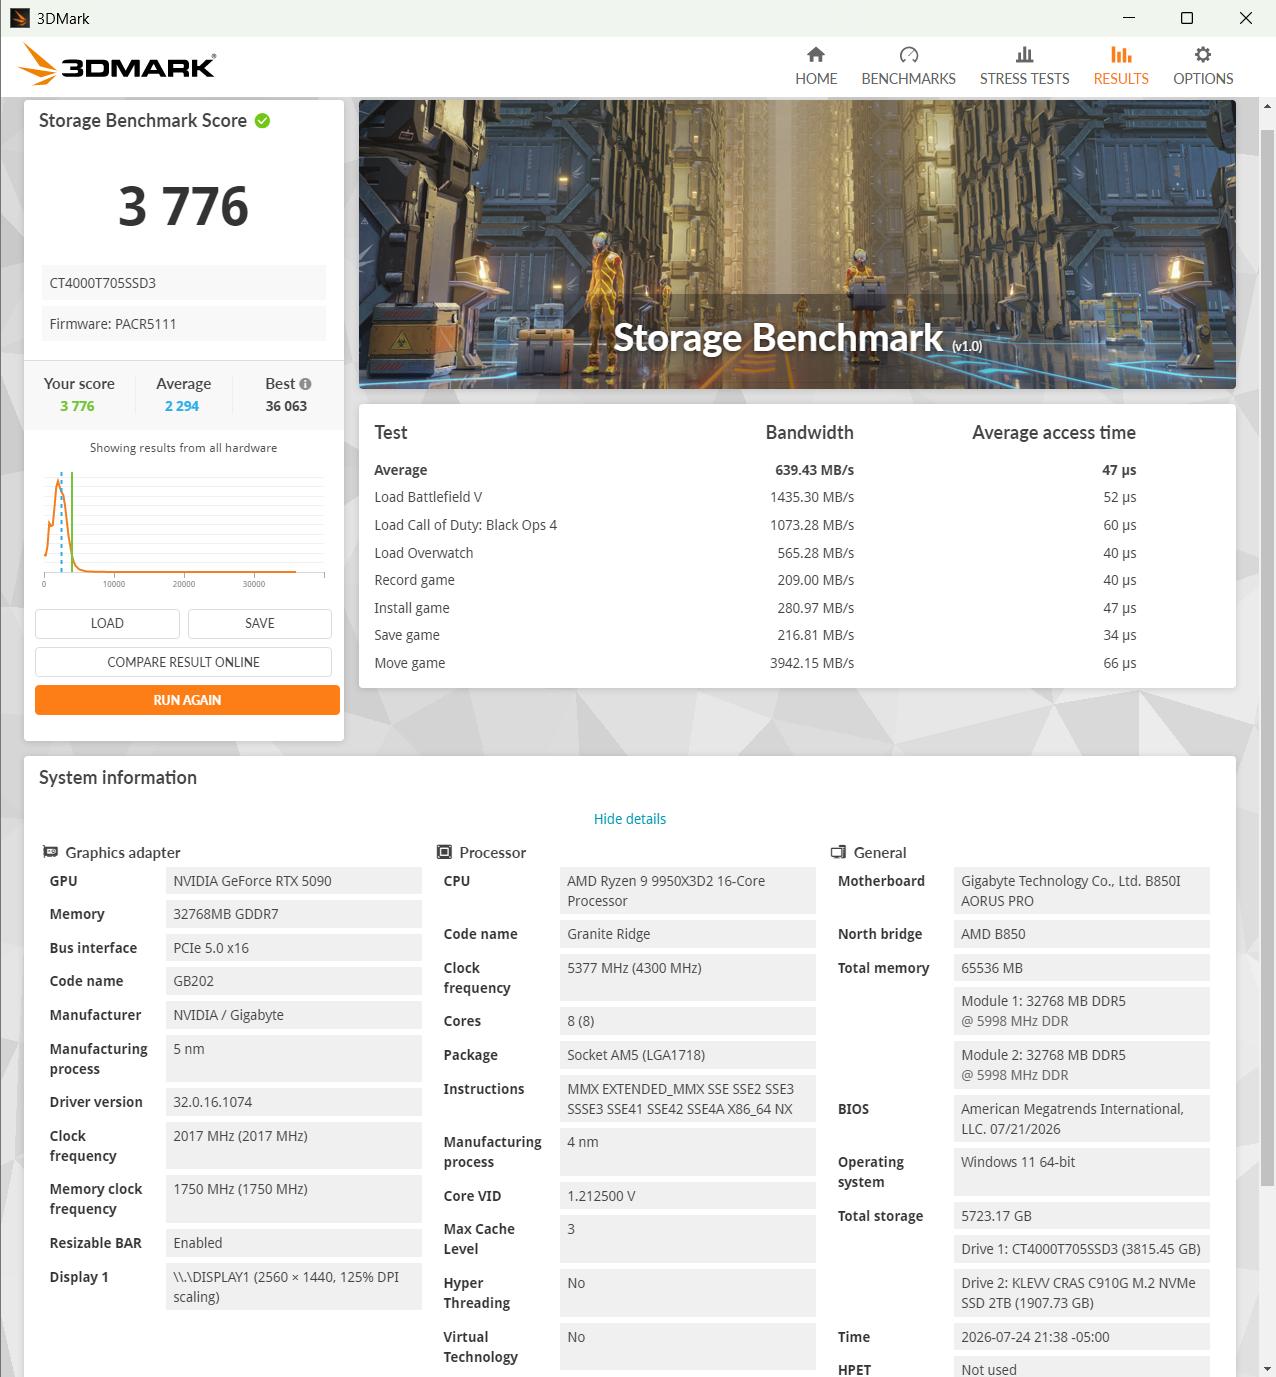Open the OPTIONS tab
The height and width of the screenshot is (1377, 1276).
[x=1203, y=66]
